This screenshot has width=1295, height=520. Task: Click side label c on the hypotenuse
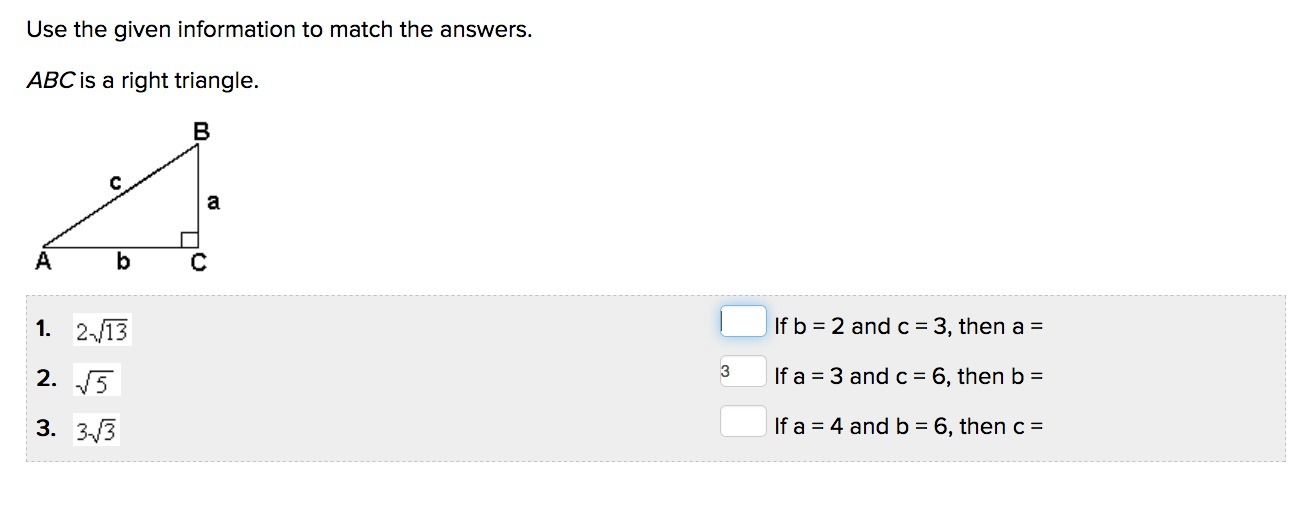point(116,182)
